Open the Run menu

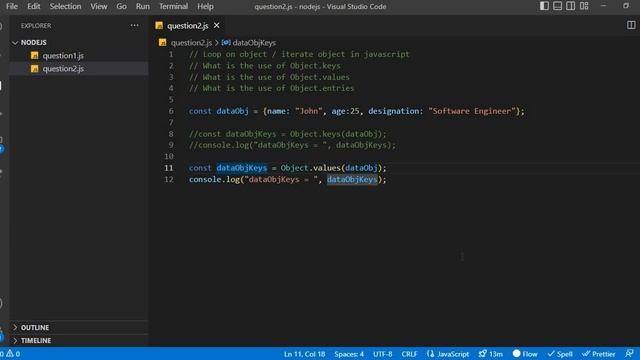(142, 6)
